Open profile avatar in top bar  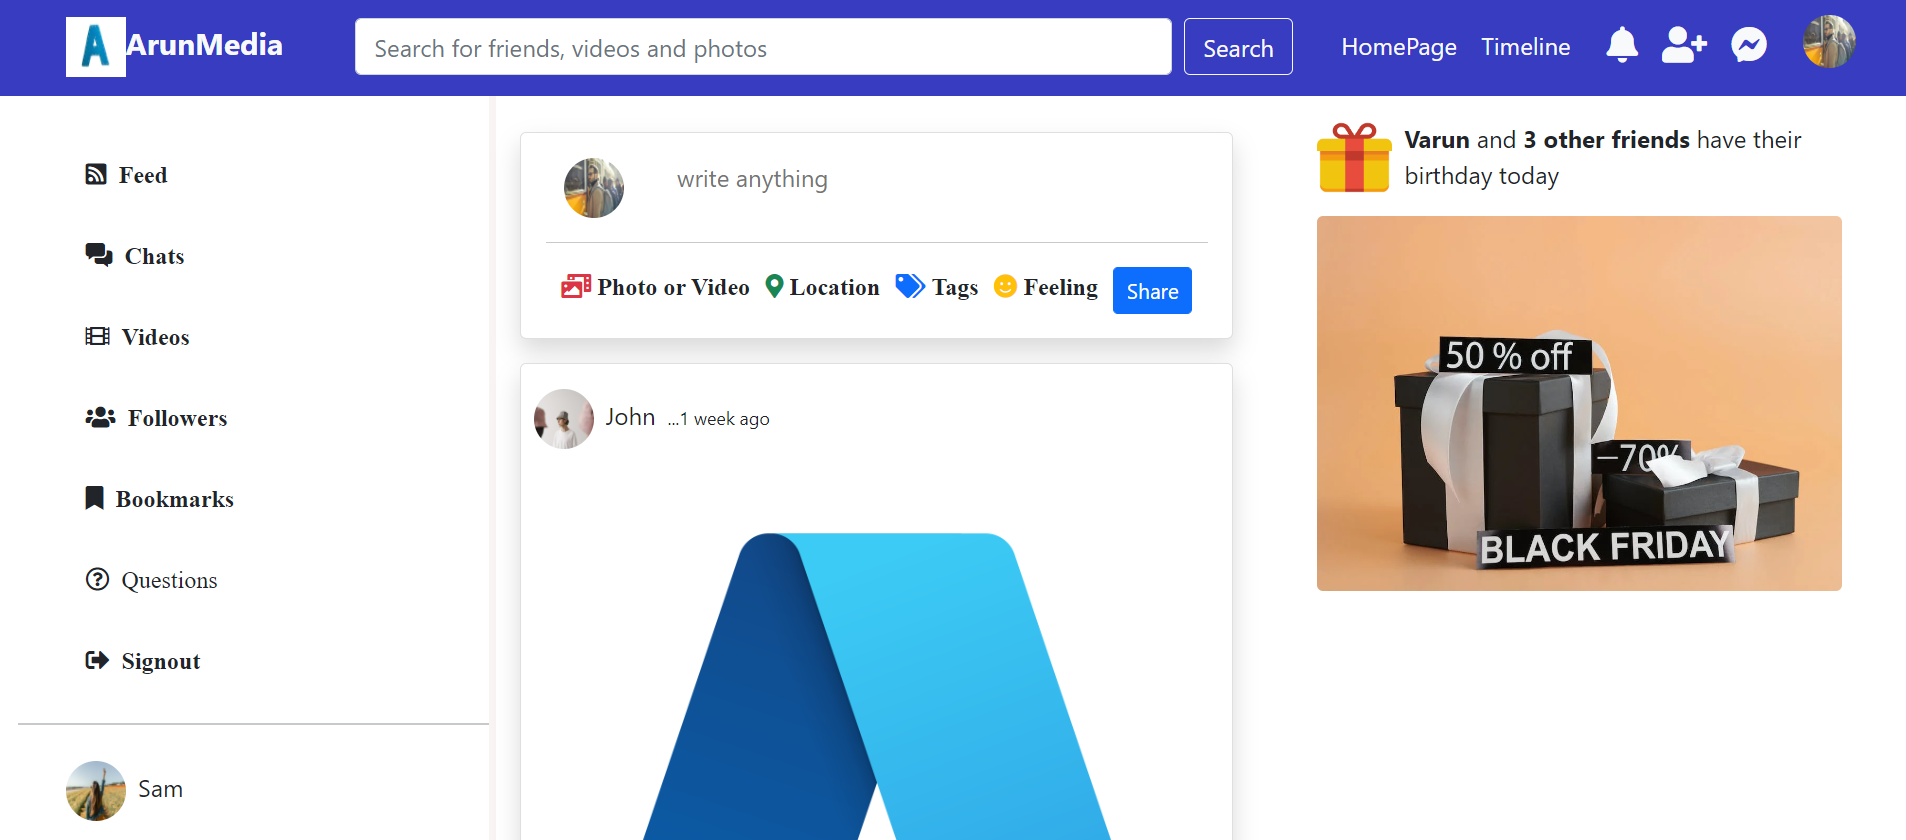pyautogui.click(x=1829, y=42)
